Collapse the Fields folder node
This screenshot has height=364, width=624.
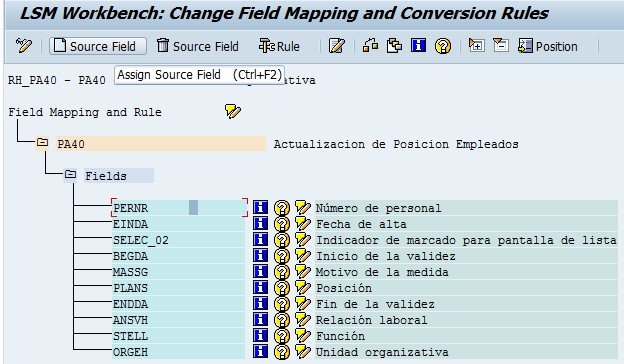coord(70,174)
